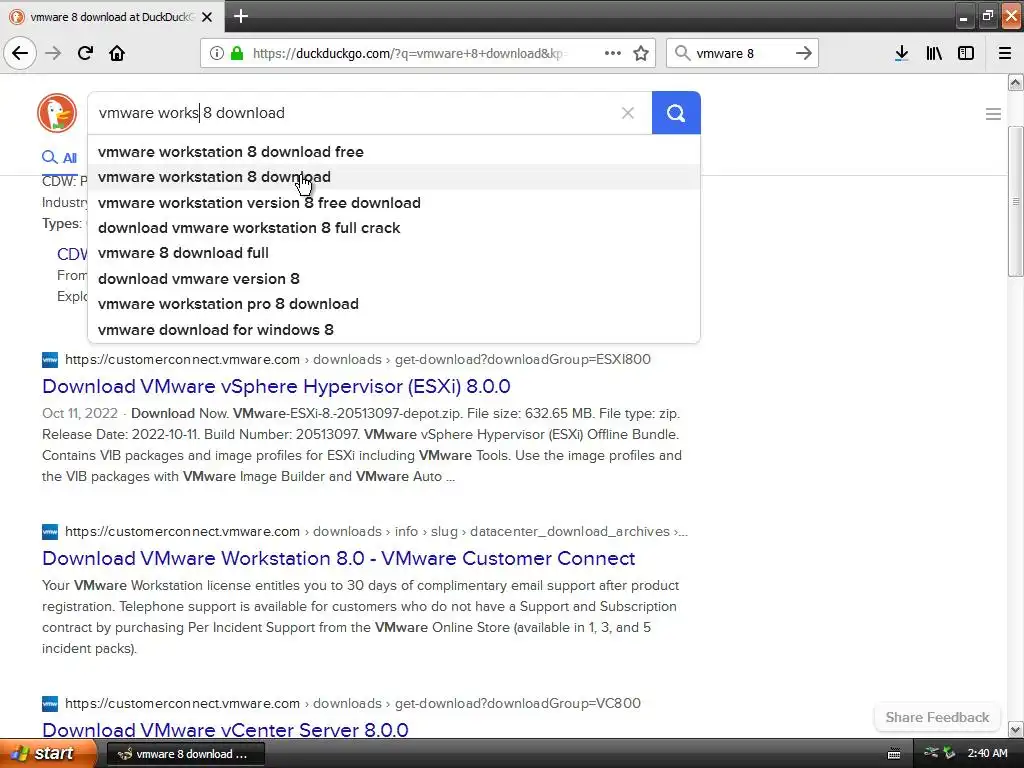Reload the current page
Image resolution: width=1024 pixels, height=768 pixels.
(x=85, y=54)
